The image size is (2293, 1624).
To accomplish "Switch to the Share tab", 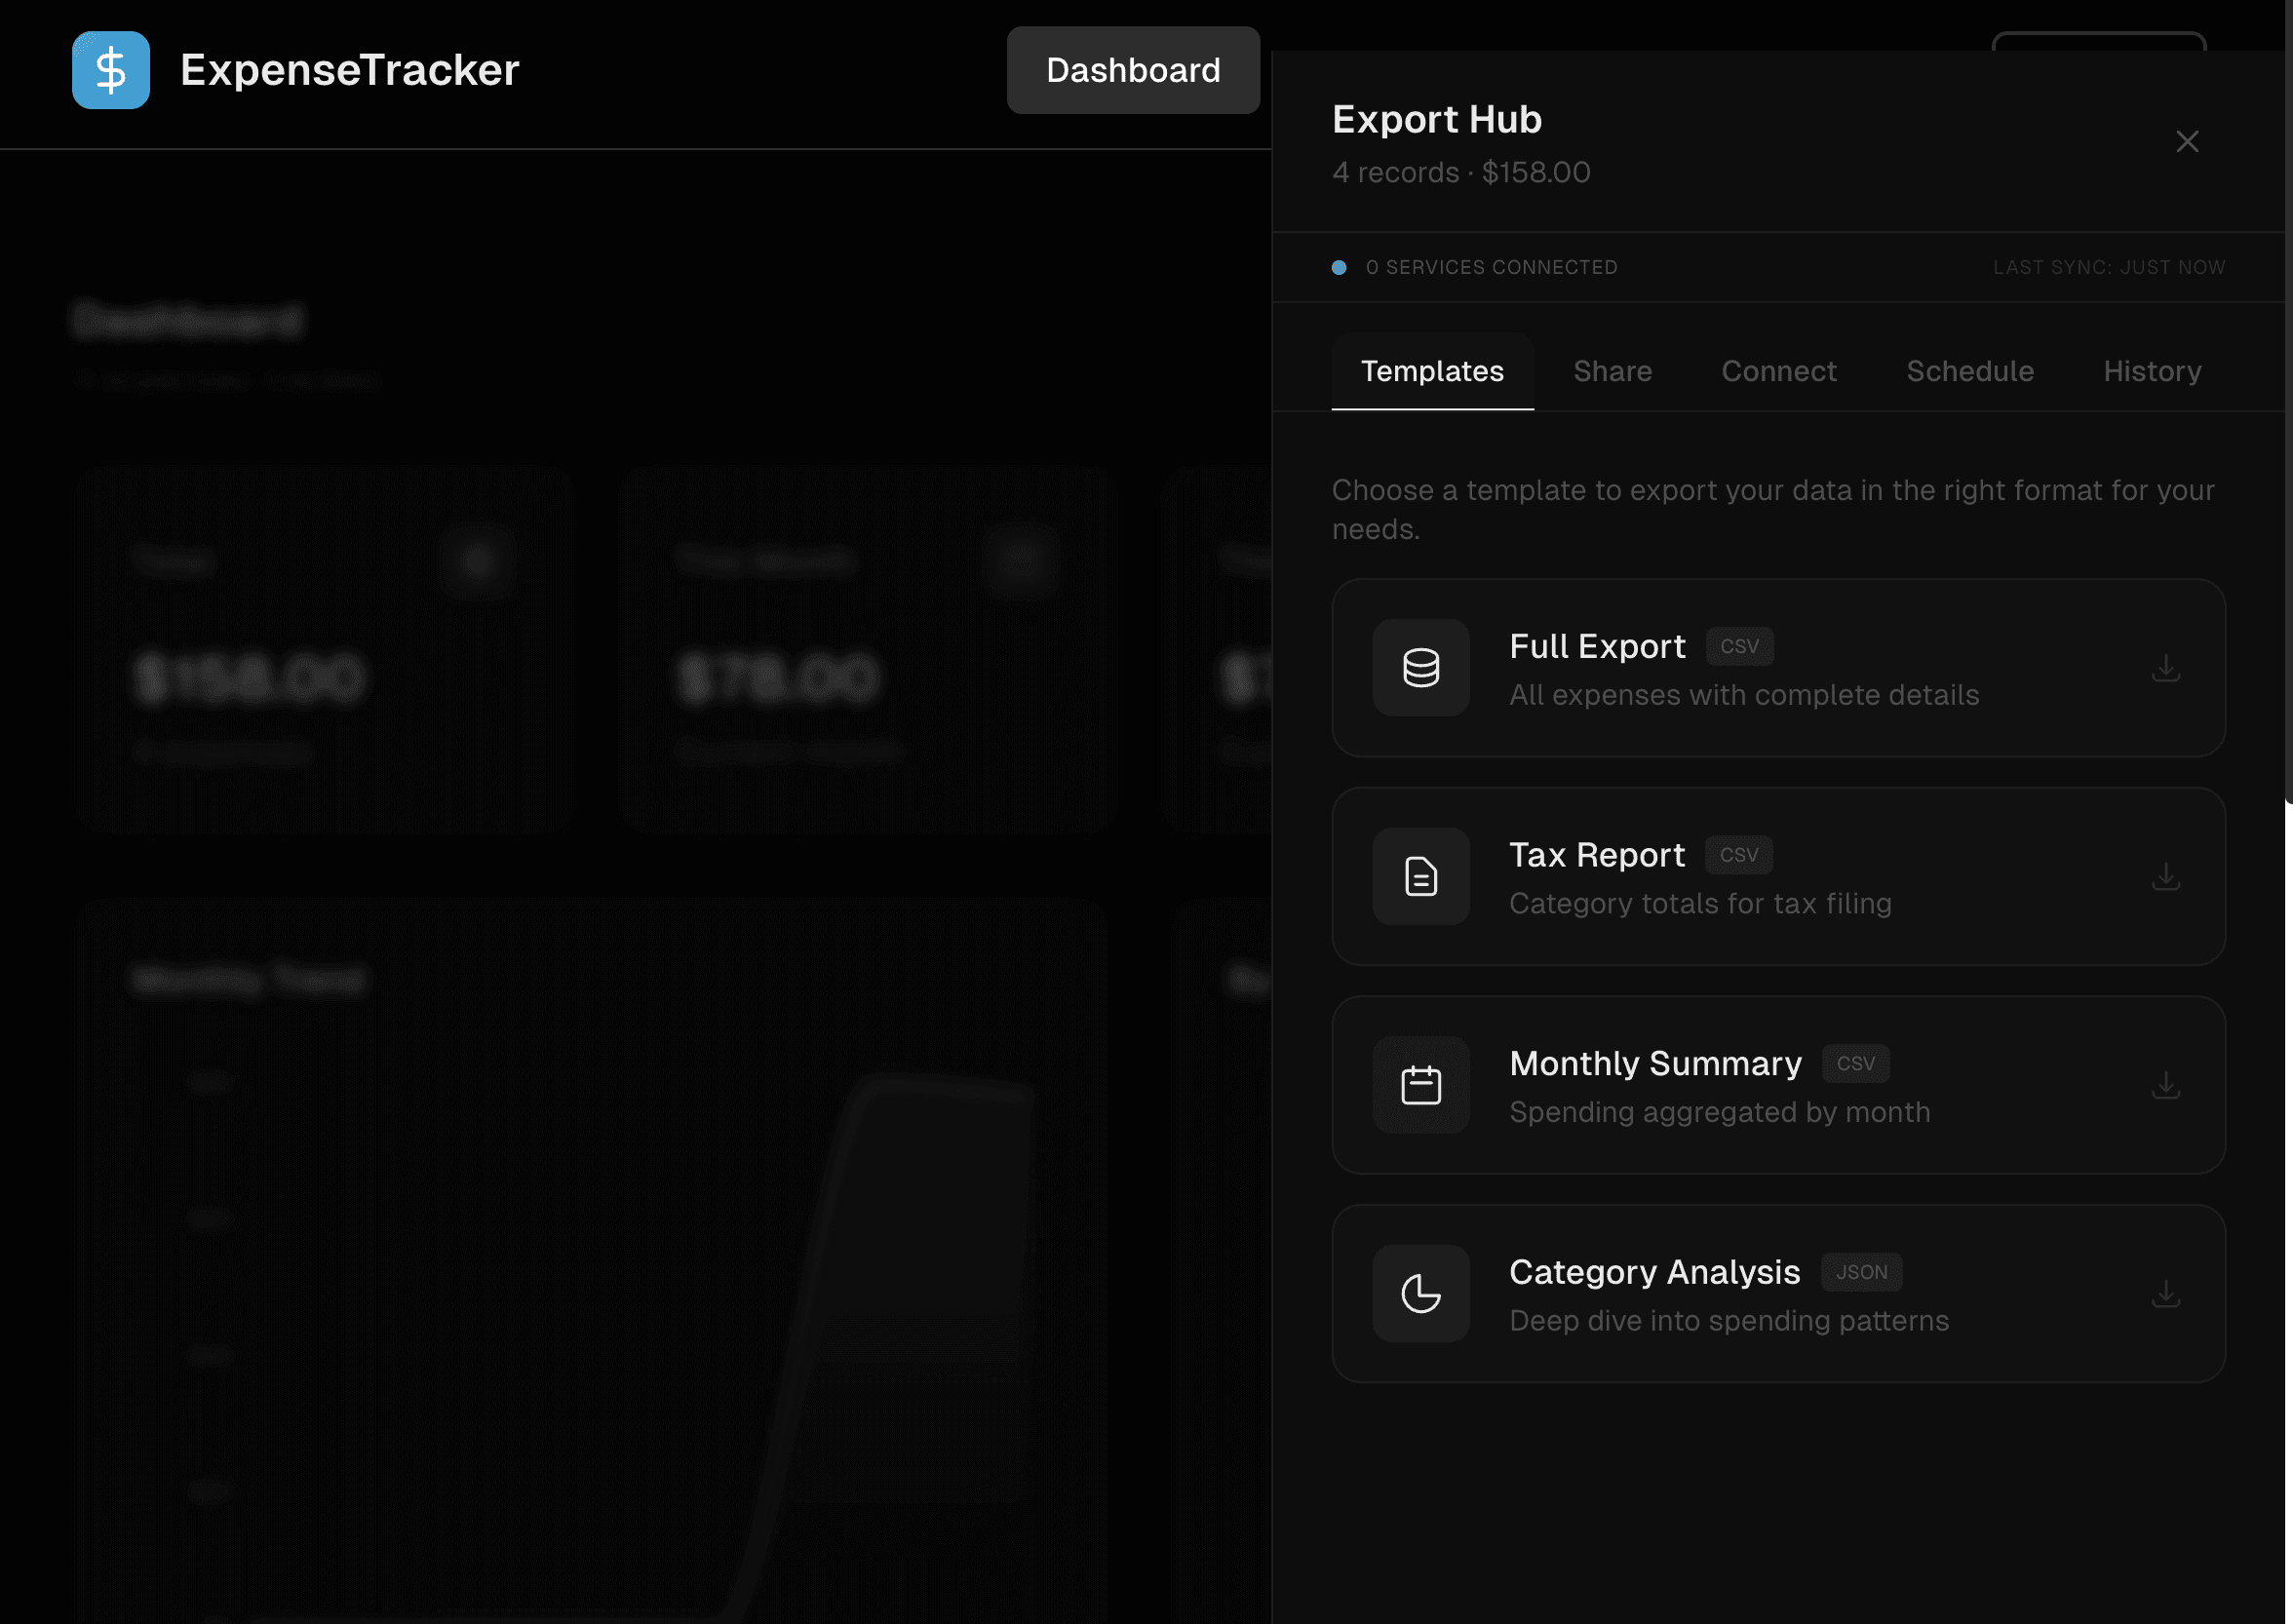I will [1612, 372].
